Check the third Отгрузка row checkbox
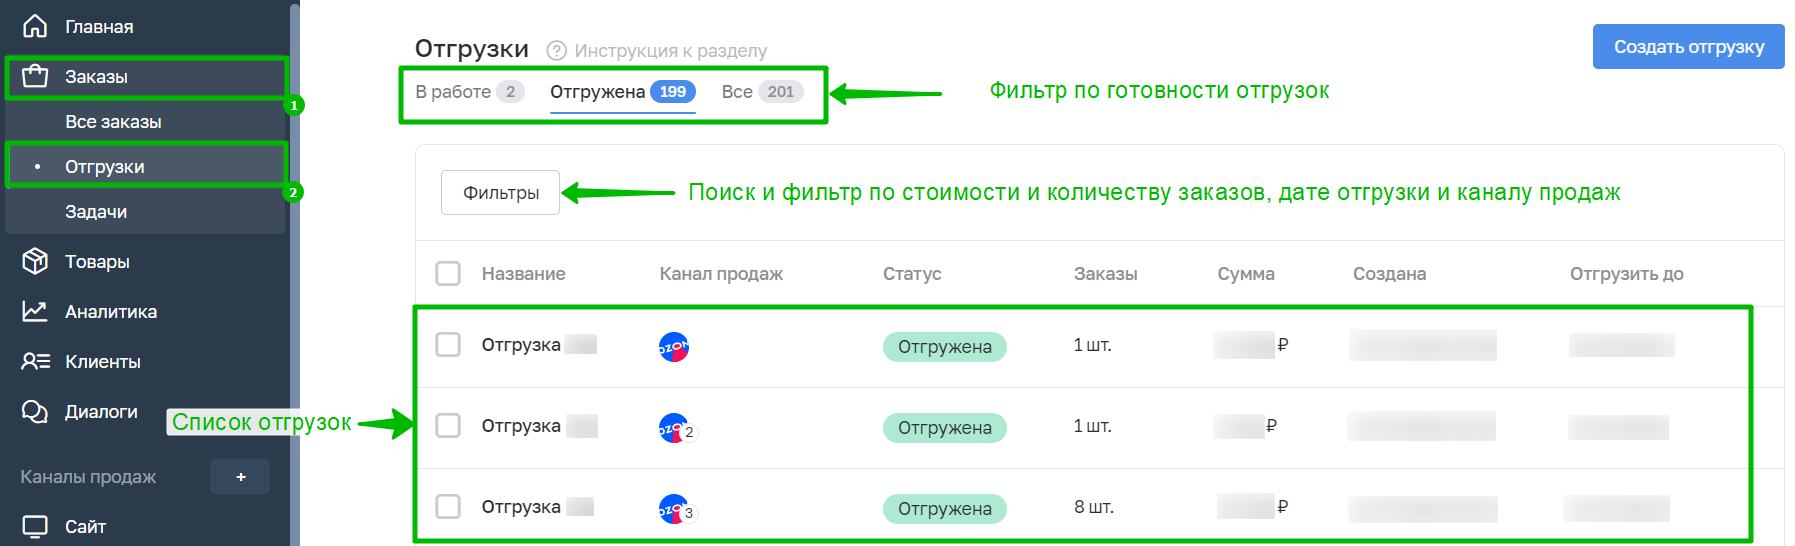 (x=448, y=507)
